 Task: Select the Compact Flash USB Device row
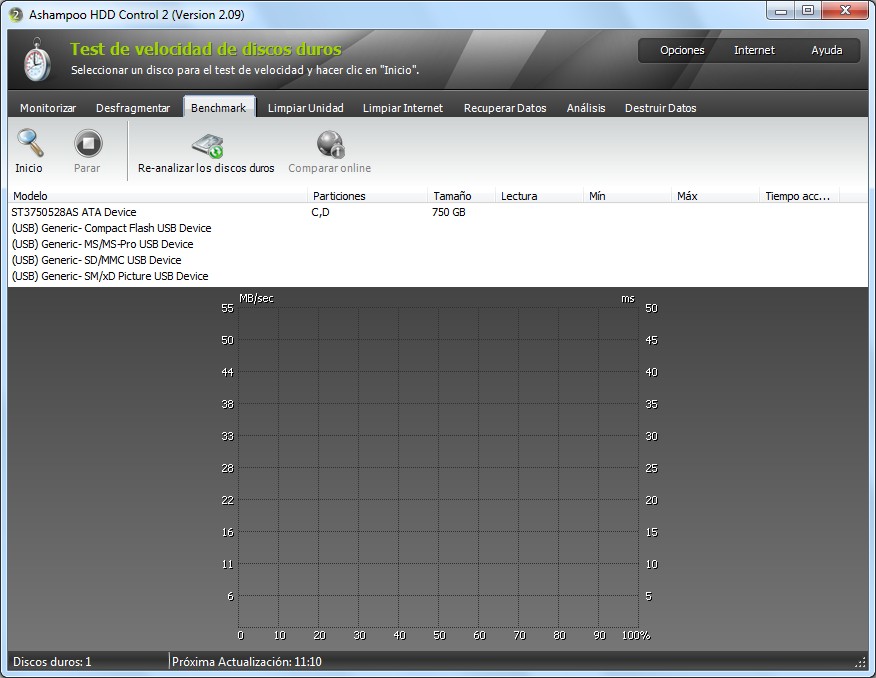(438, 228)
